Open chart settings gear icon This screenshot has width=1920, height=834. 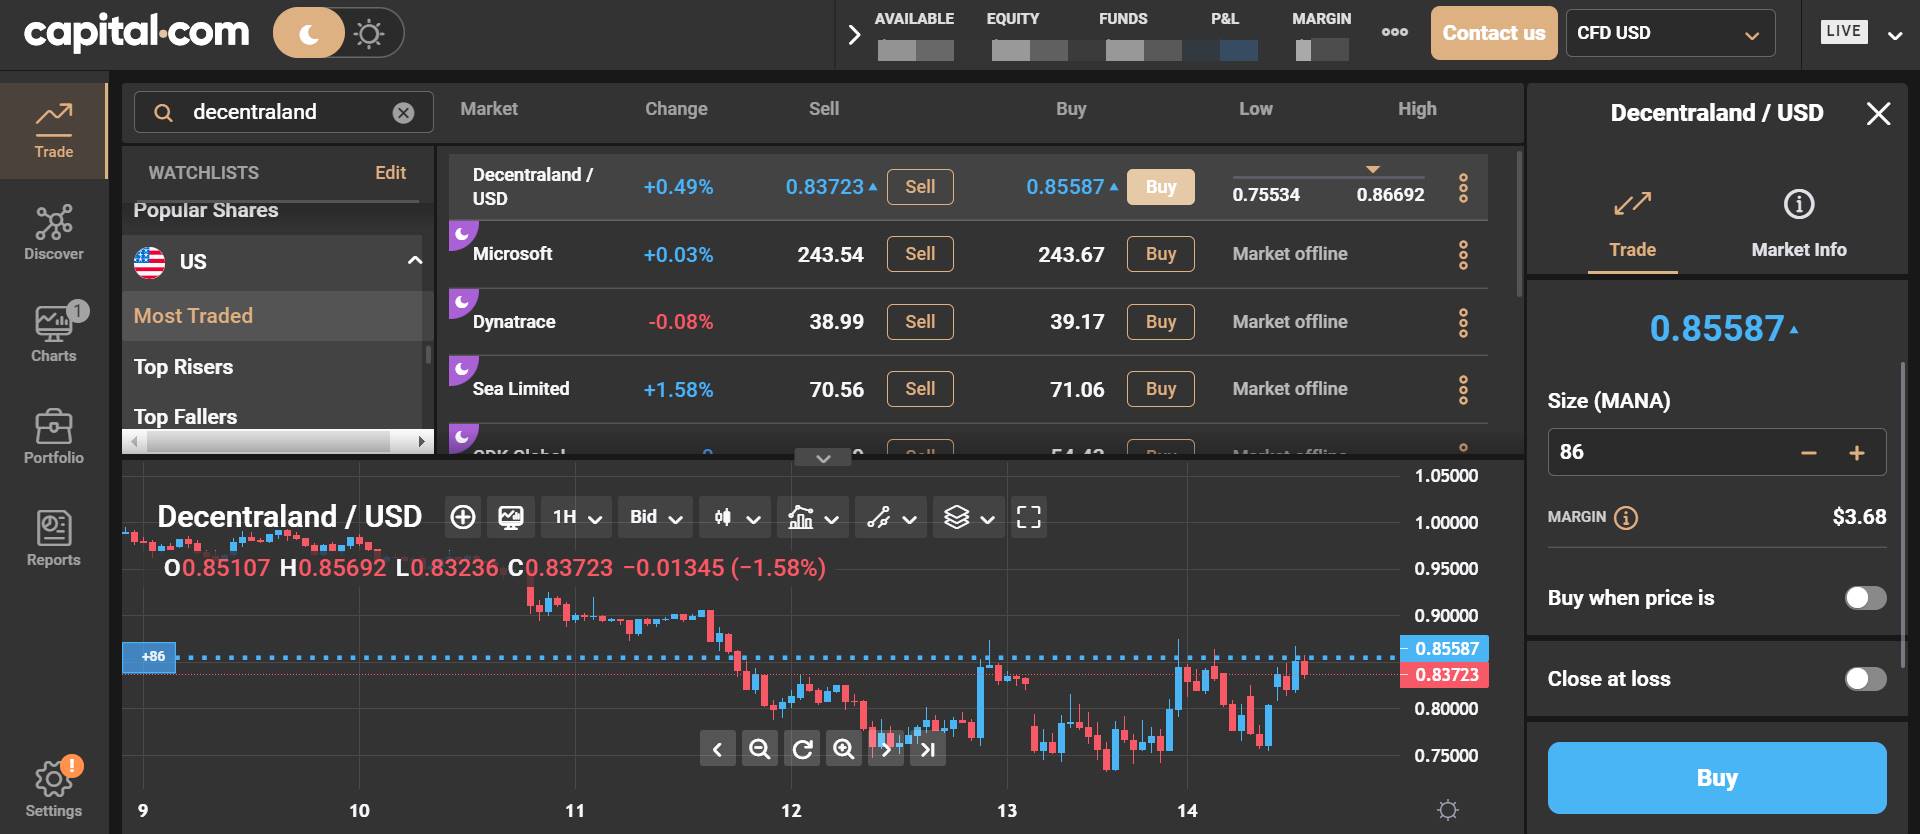(x=1447, y=810)
